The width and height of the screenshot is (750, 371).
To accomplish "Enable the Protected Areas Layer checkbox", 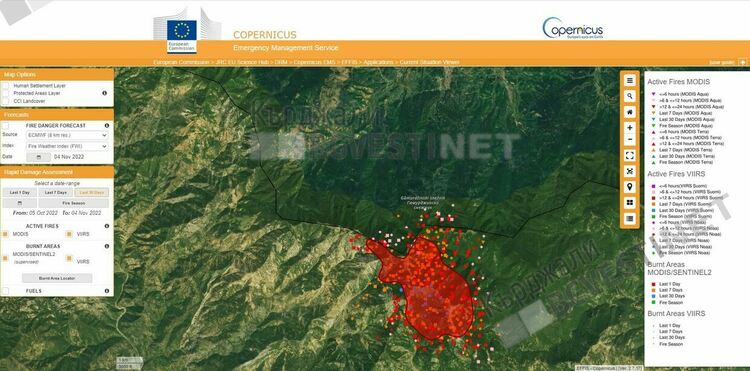I will (6, 93).
